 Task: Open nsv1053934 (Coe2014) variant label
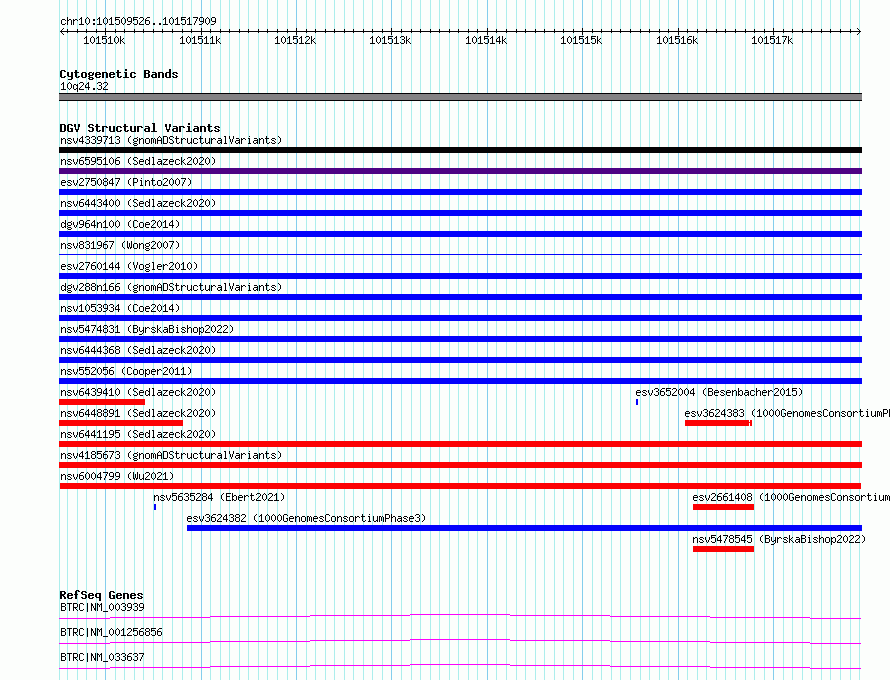pyautogui.click(x=120, y=308)
